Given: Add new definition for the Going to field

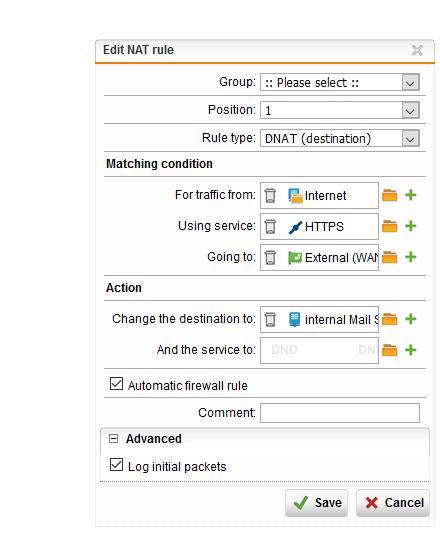Looking at the screenshot, I should [411, 257].
